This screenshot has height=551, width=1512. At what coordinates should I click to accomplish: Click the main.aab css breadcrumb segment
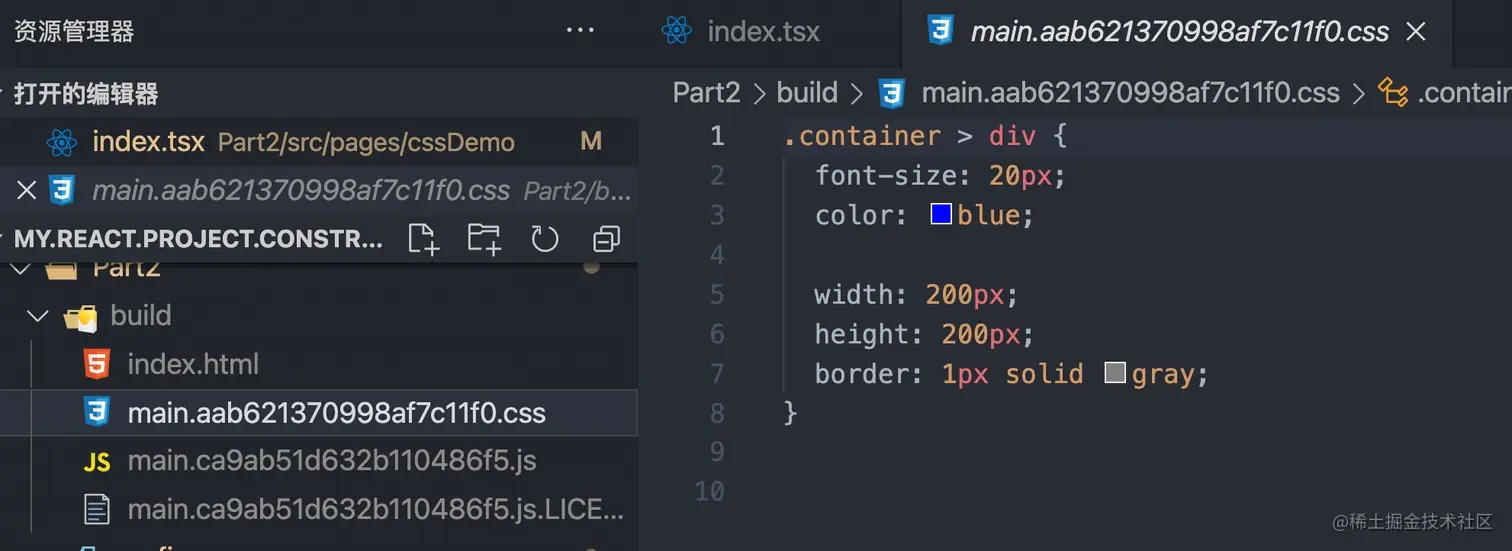click(x=1130, y=93)
